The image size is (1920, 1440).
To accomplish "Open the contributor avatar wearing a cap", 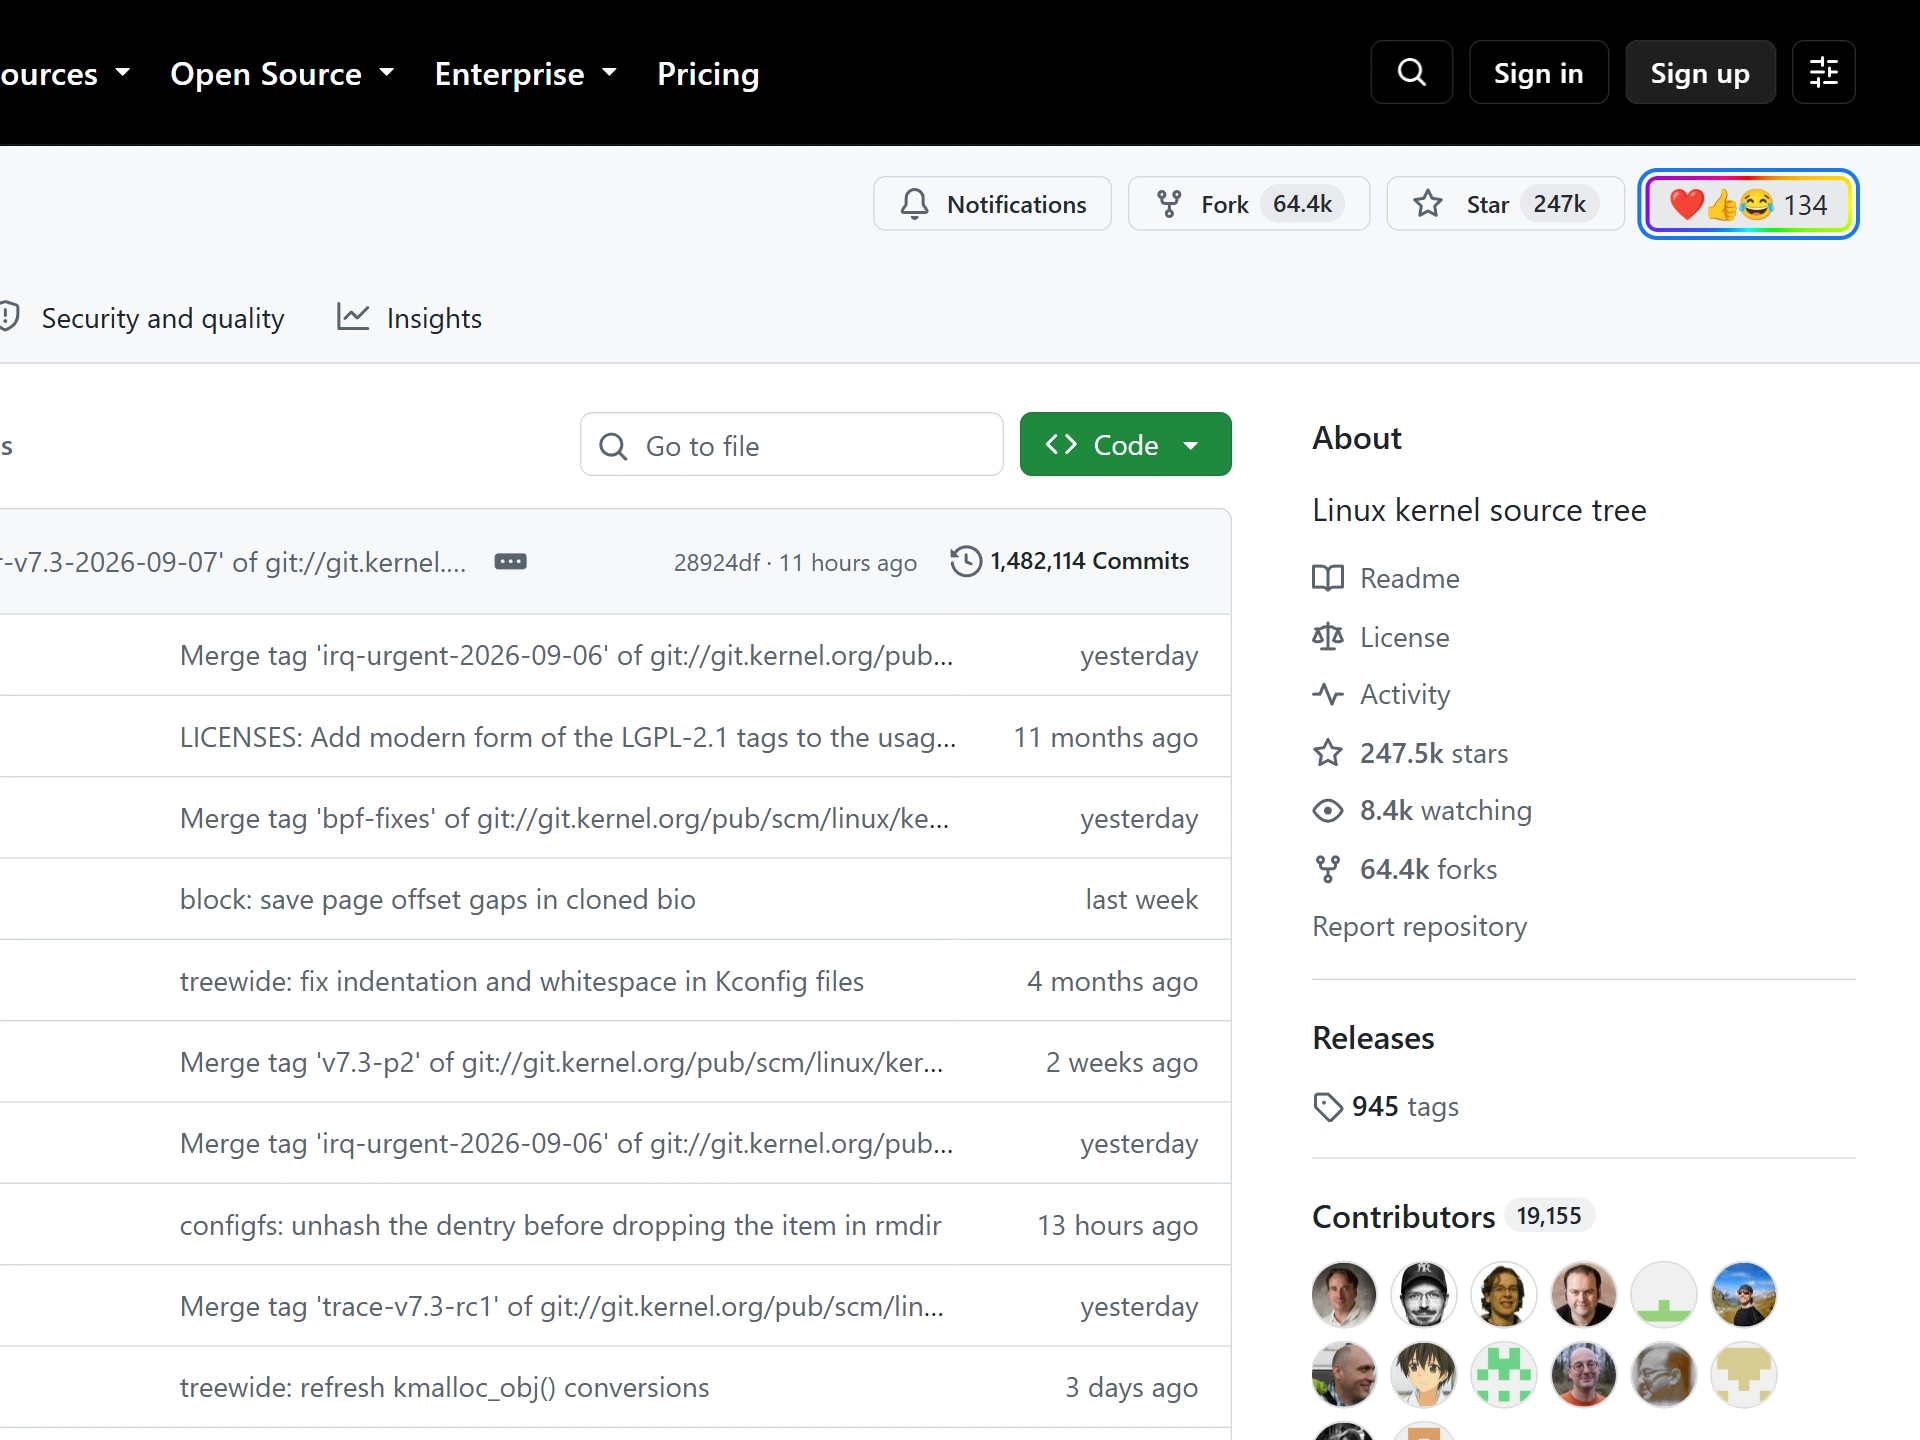I will 1423,1294.
